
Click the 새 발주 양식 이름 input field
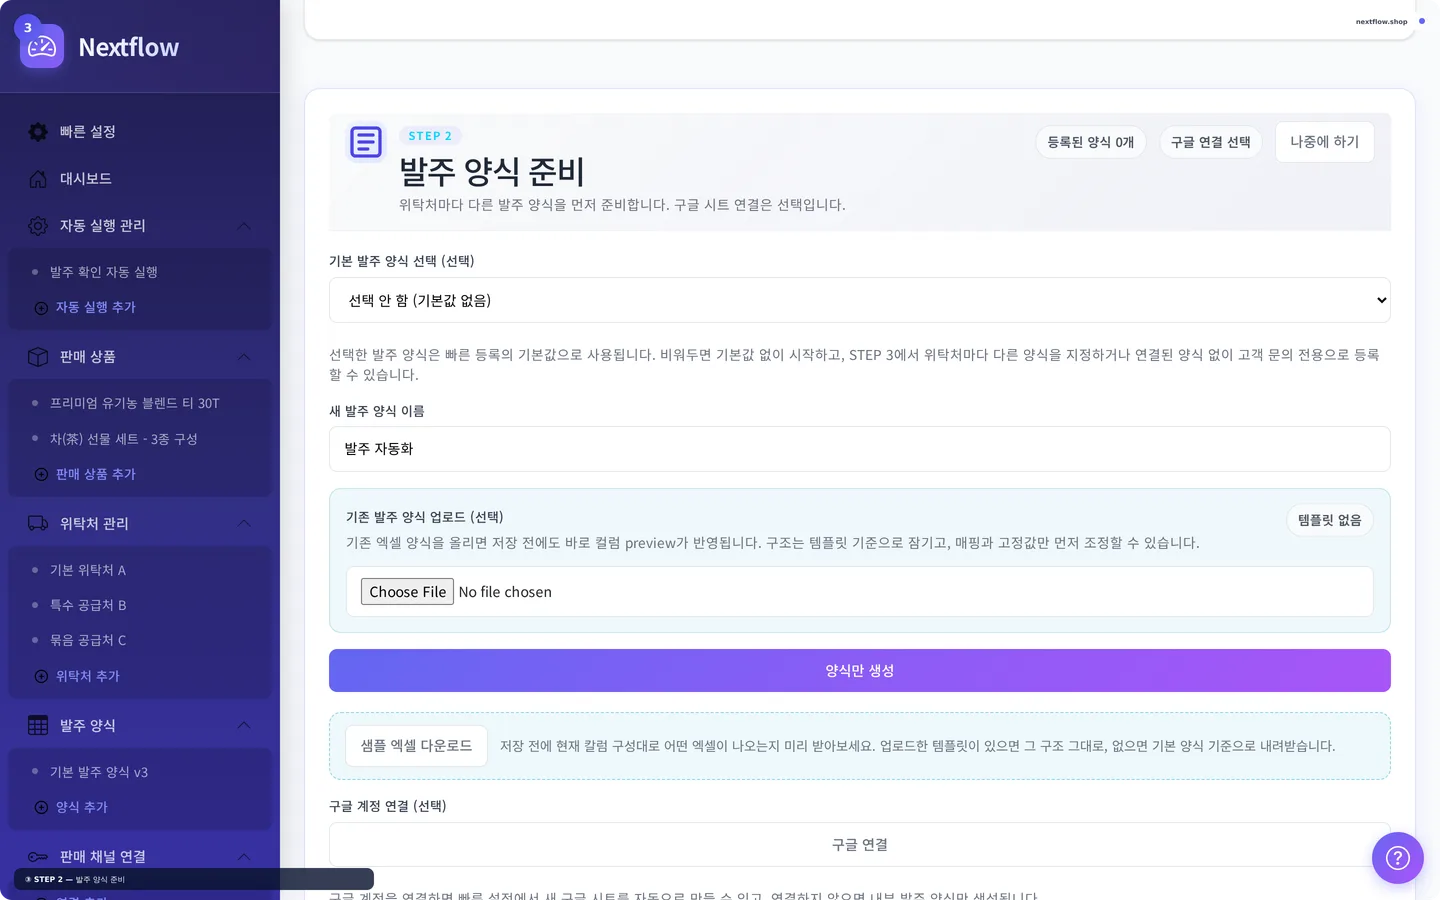click(x=859, y=449)
